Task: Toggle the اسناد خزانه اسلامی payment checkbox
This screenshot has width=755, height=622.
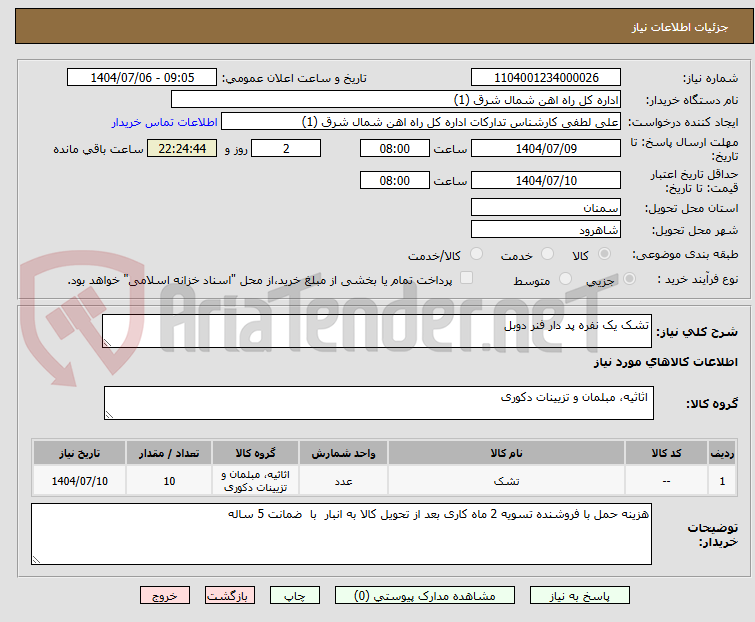Action: click(467, 278)
